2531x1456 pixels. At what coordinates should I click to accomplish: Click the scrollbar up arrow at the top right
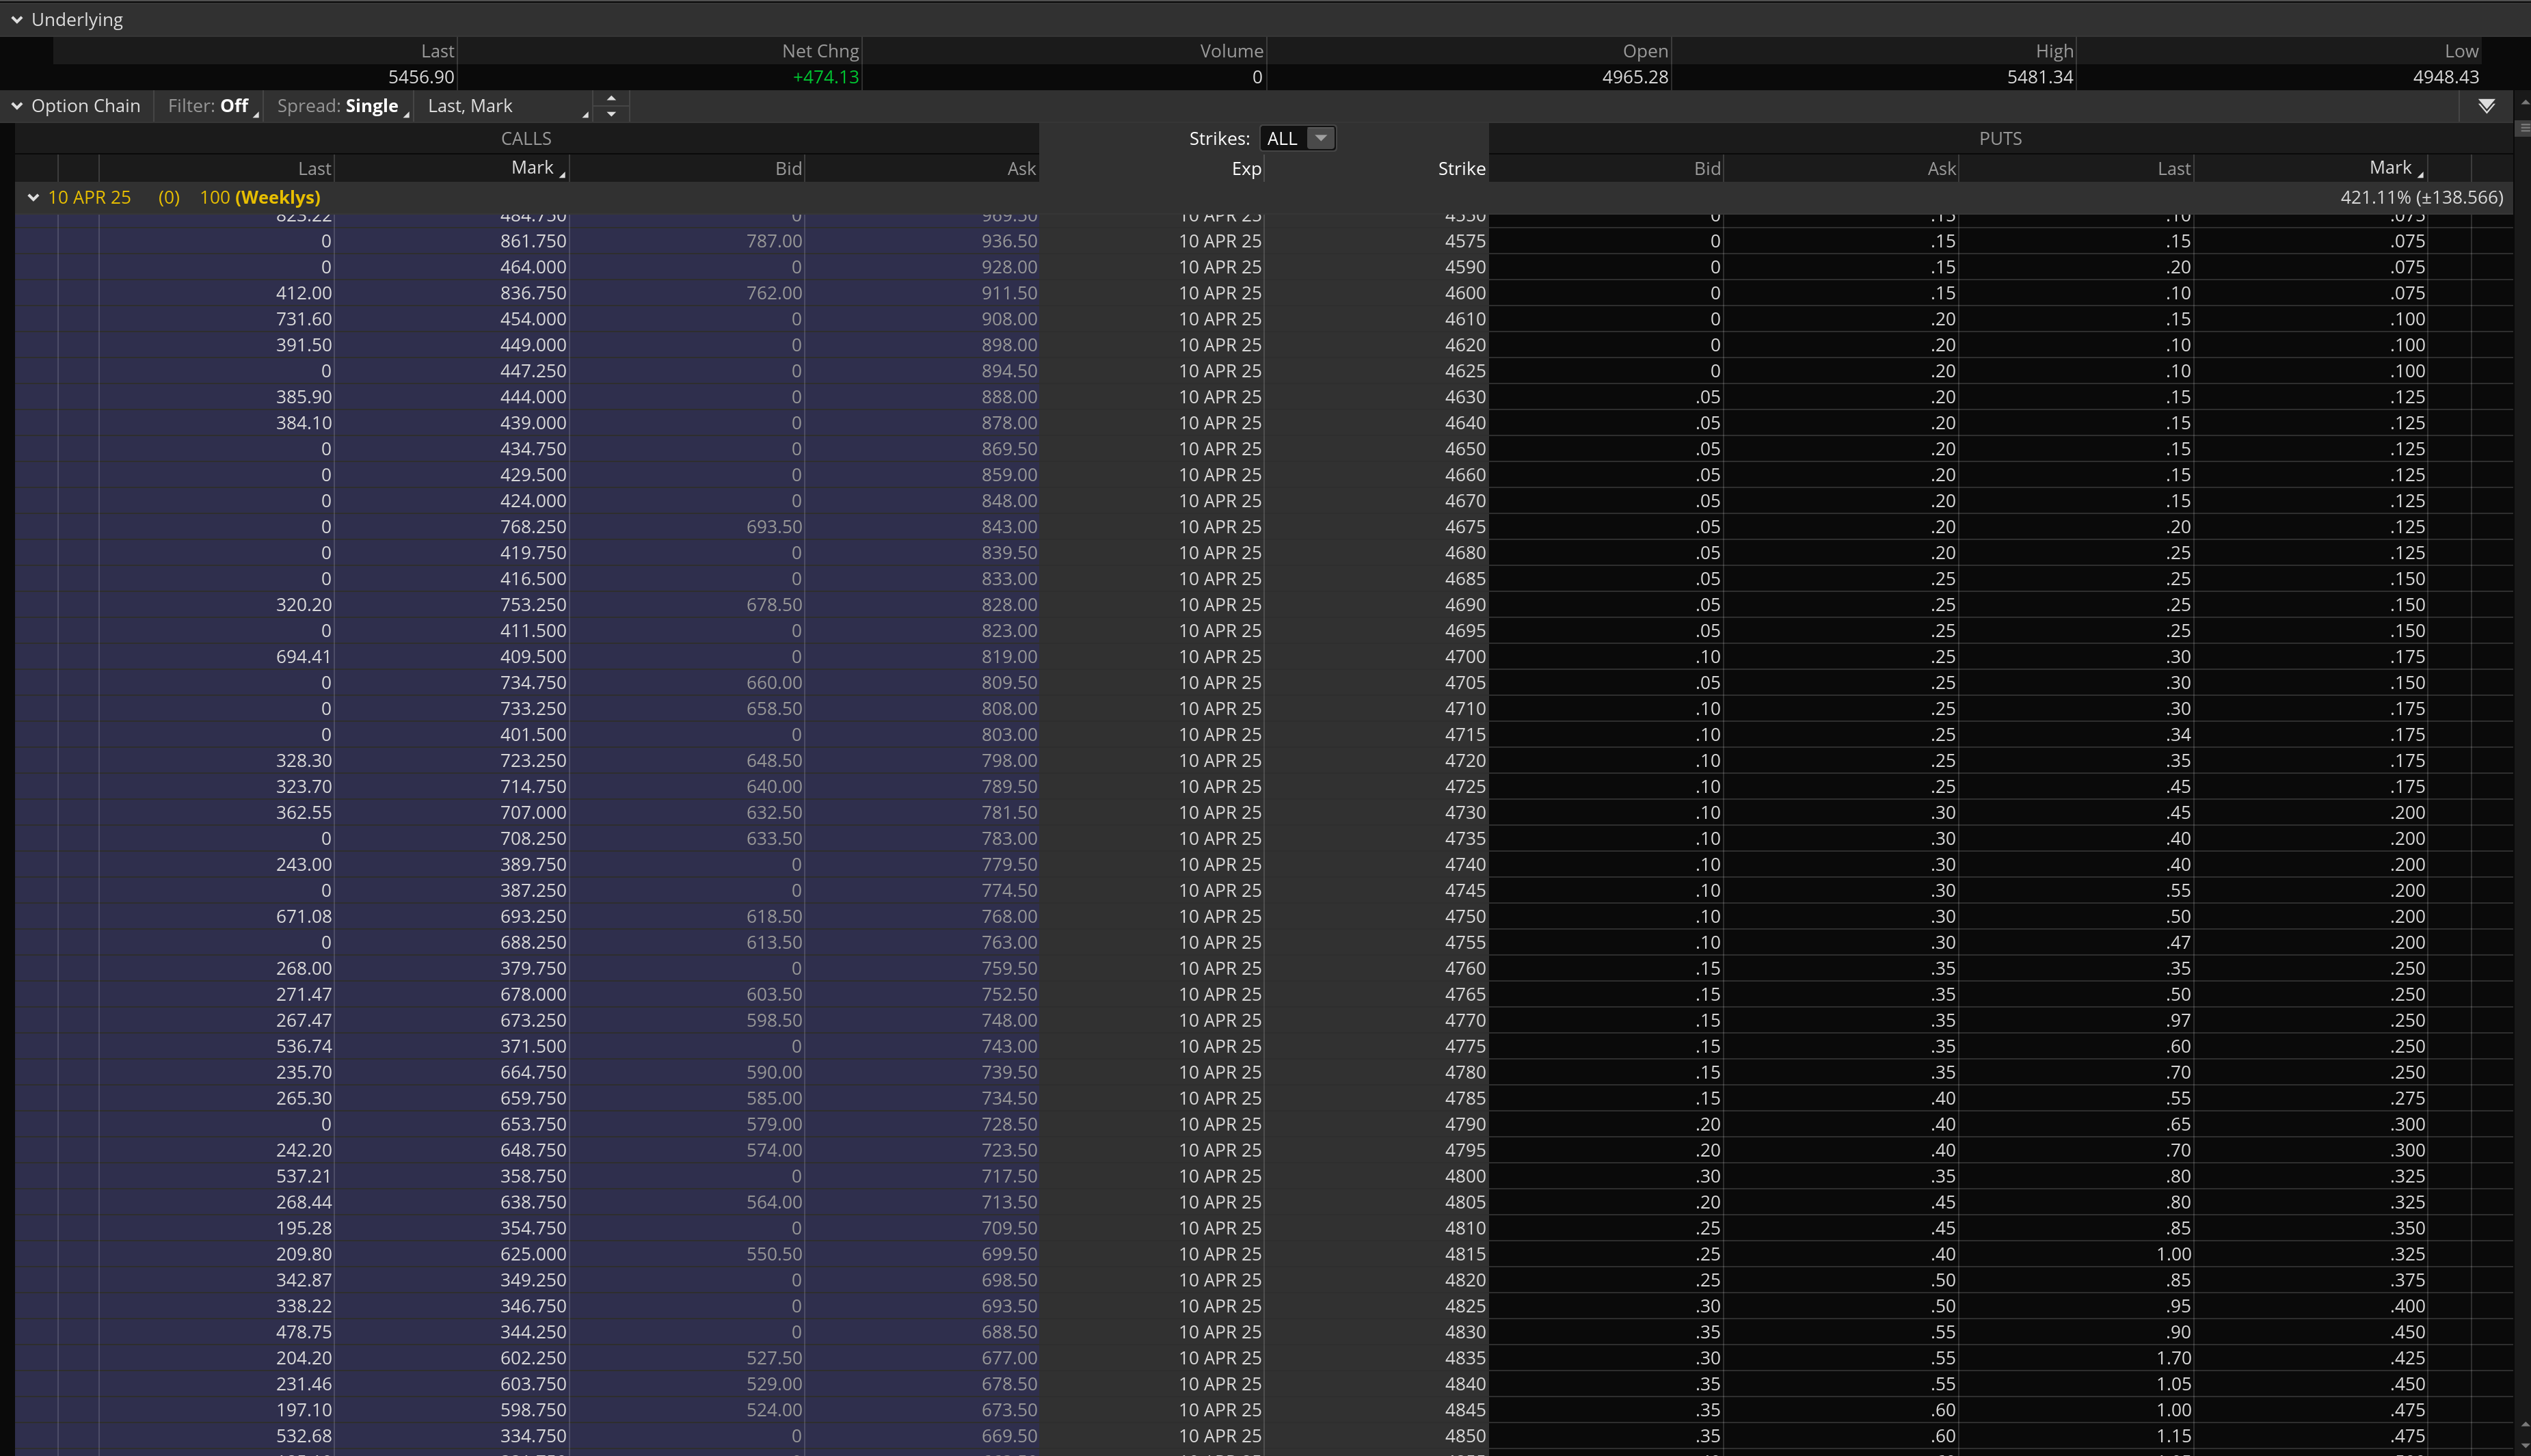(x=2524, y=103)
